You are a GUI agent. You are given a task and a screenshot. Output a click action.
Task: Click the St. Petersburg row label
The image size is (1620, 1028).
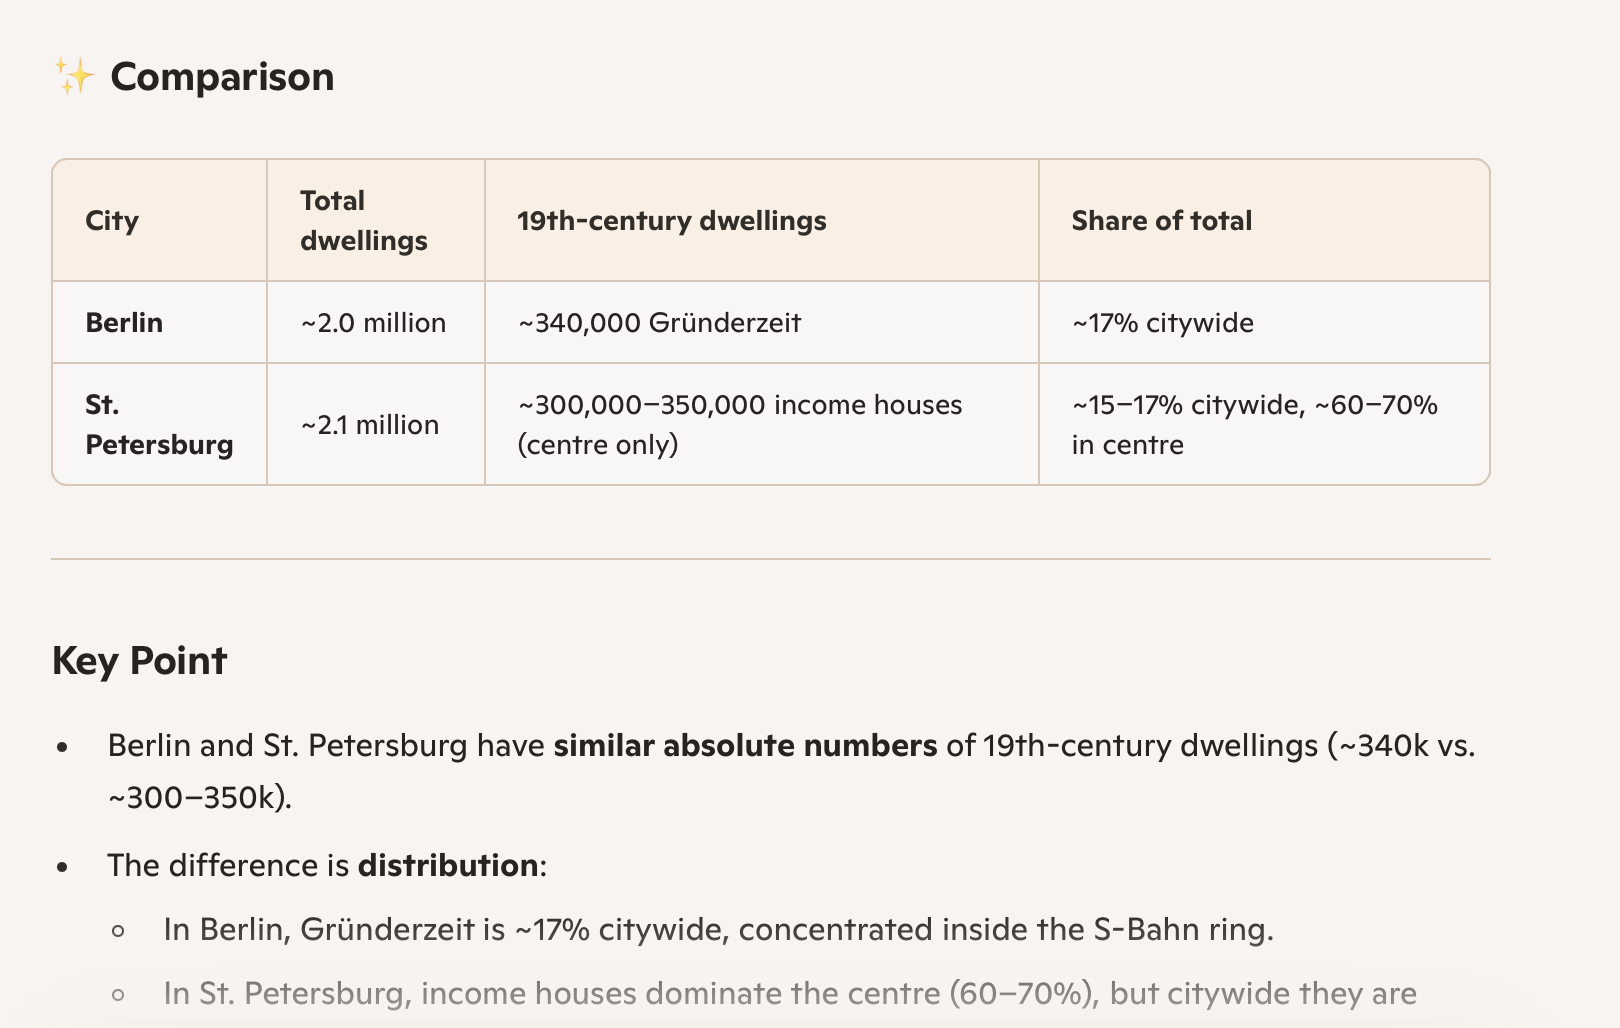(158, 425)
